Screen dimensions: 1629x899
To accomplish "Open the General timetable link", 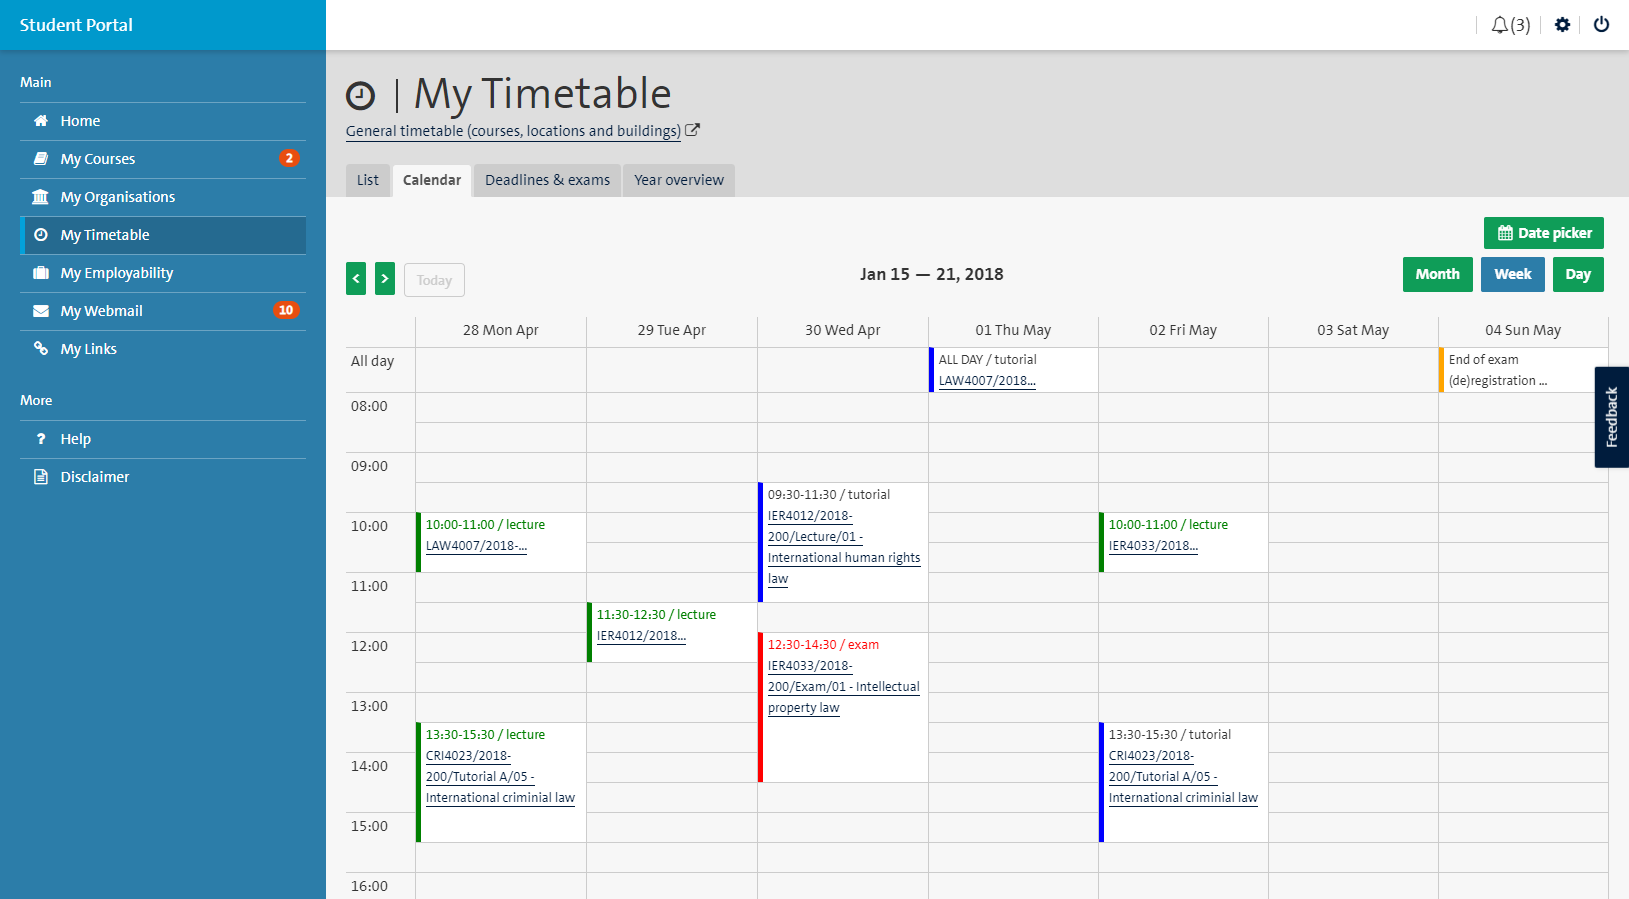I will 513,131.
